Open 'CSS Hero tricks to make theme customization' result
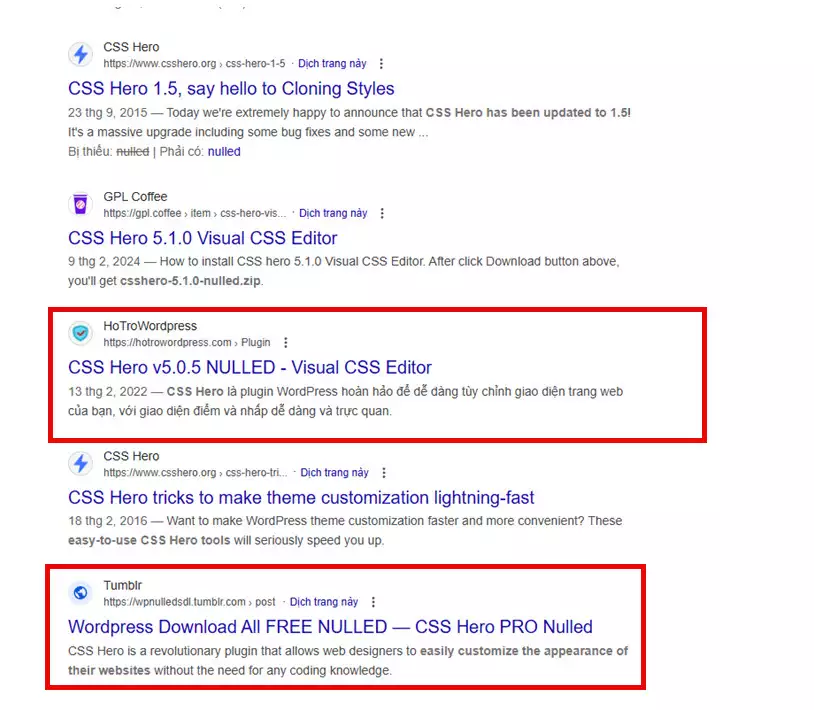 (301, 498)
